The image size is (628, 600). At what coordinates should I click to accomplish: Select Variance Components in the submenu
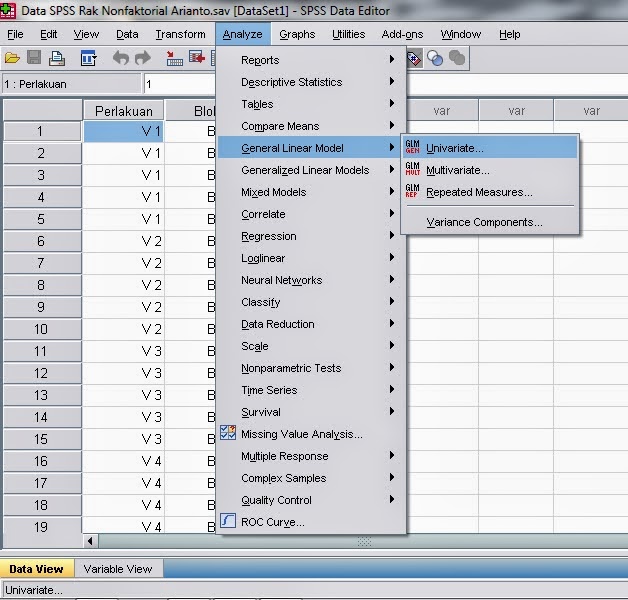(x=489, y=222)
